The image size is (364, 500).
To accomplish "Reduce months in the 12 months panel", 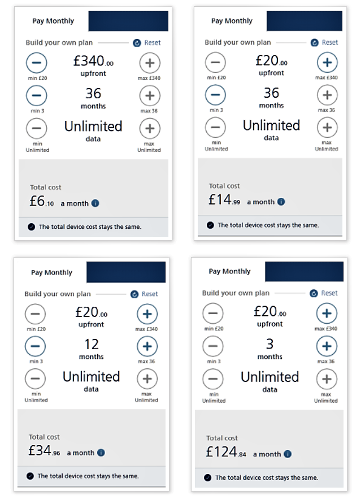I will [35, 346].
